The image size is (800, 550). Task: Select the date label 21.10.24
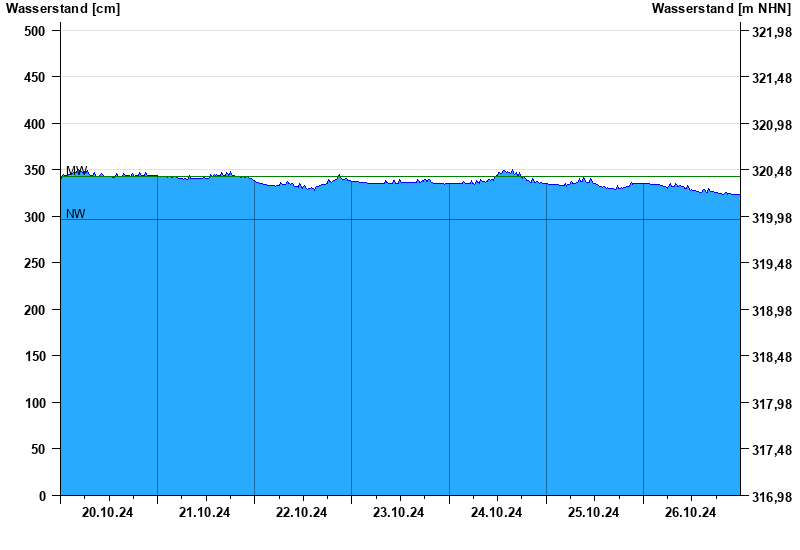pos(205,513)
